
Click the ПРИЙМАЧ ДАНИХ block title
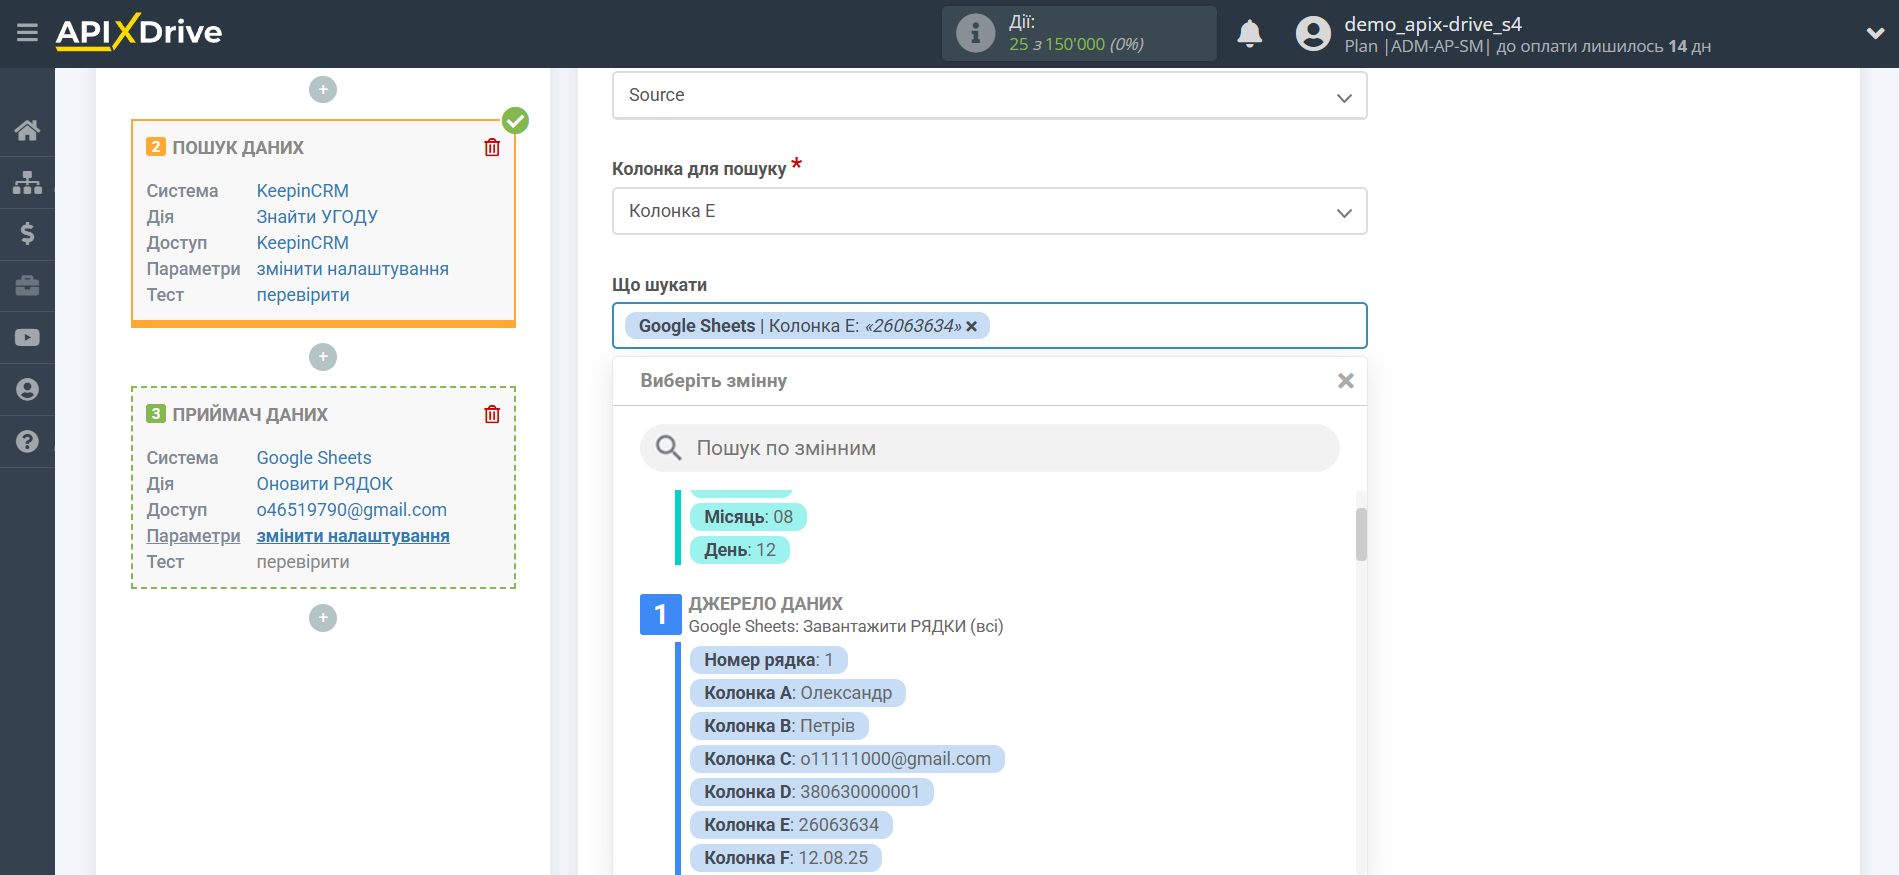pos(250,415)
